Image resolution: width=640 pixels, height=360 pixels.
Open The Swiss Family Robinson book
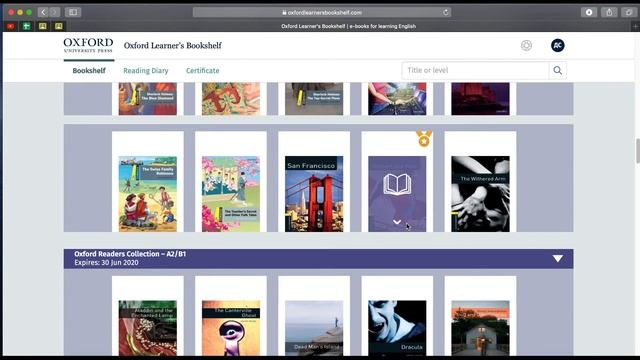coord(148,194)
